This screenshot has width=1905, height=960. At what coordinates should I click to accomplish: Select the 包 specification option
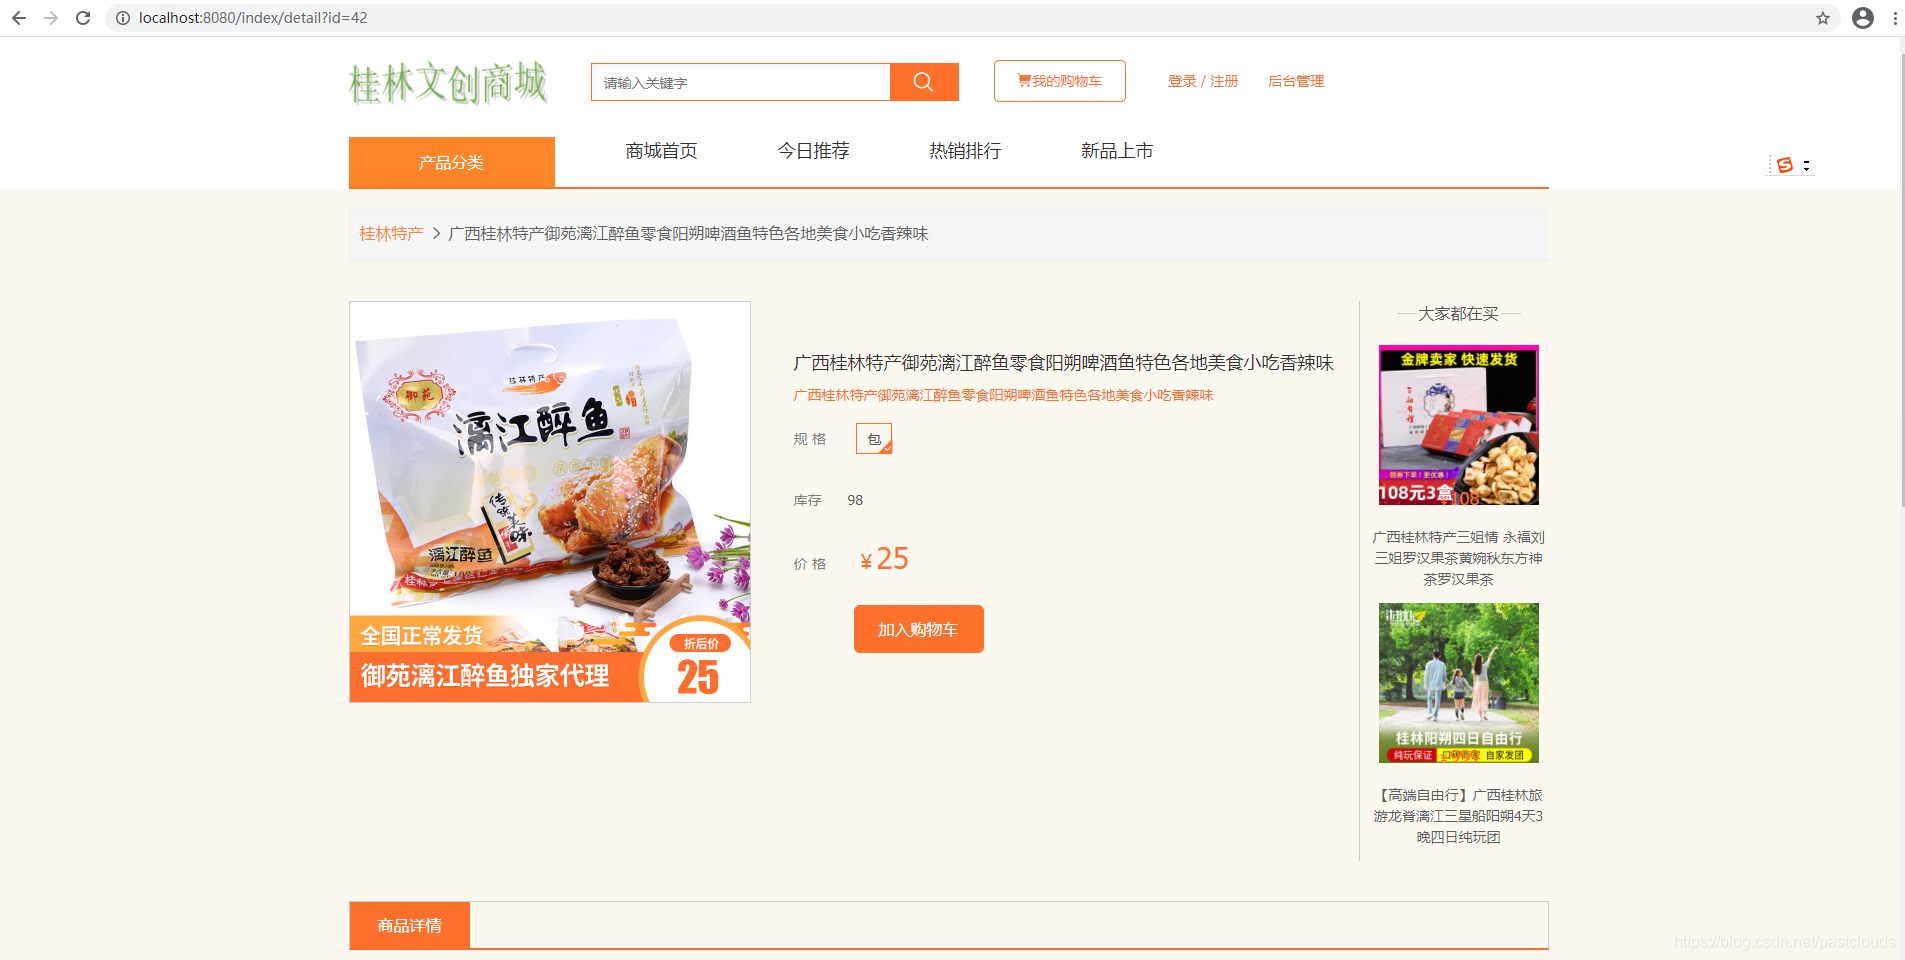click(873, 438)
